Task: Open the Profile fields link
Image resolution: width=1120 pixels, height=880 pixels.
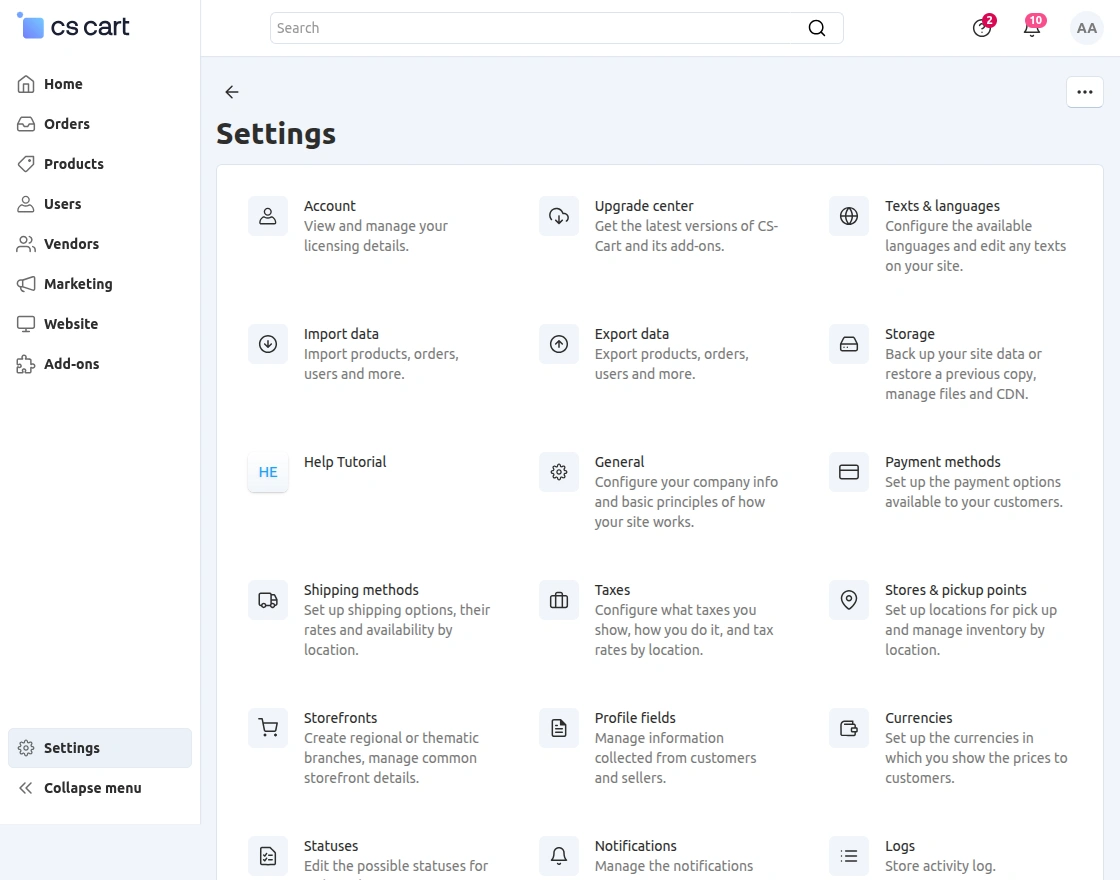Action: [635, 718]
